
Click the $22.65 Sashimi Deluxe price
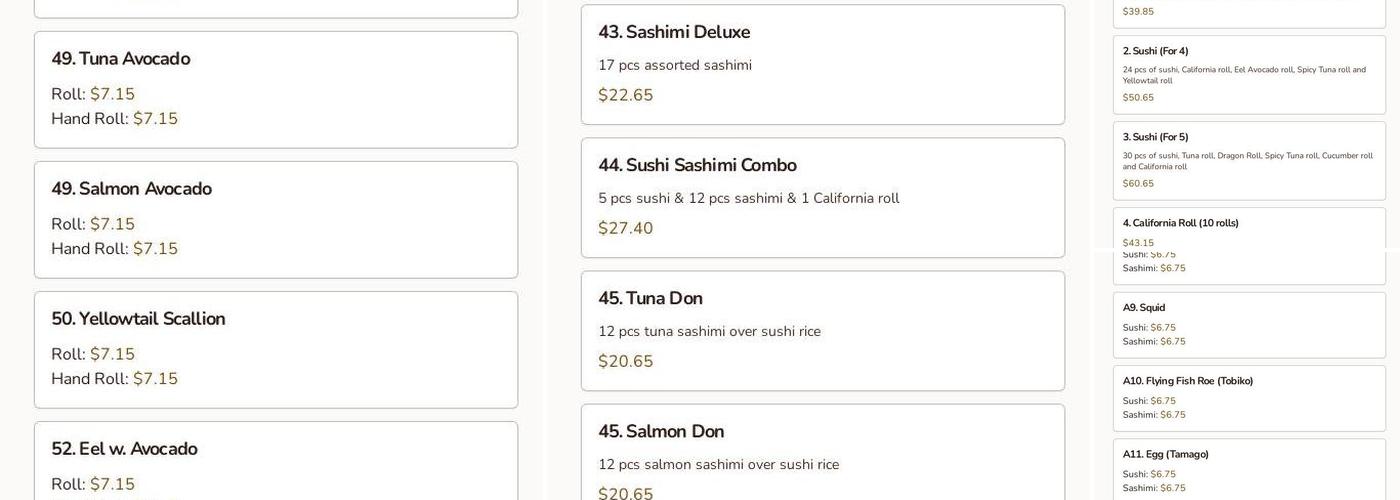pyautogui.click(x=626, y=95)
